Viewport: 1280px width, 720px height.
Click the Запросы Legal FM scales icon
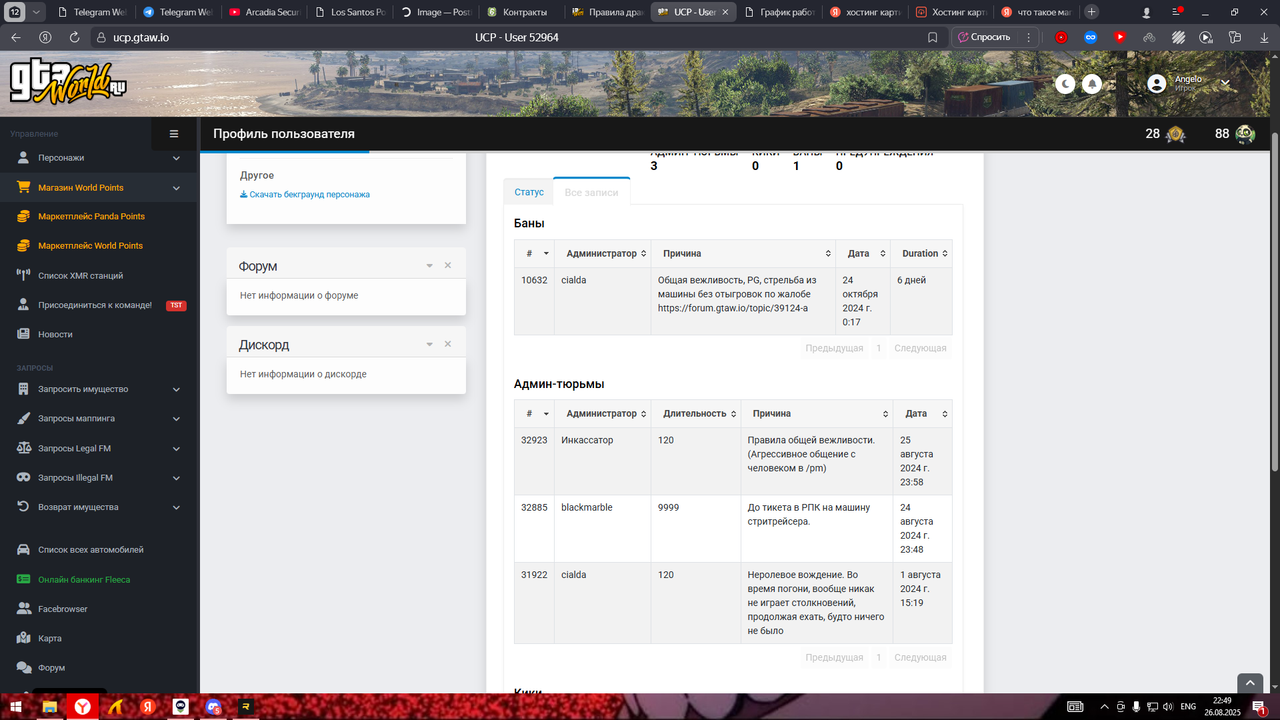pos(23,448)
